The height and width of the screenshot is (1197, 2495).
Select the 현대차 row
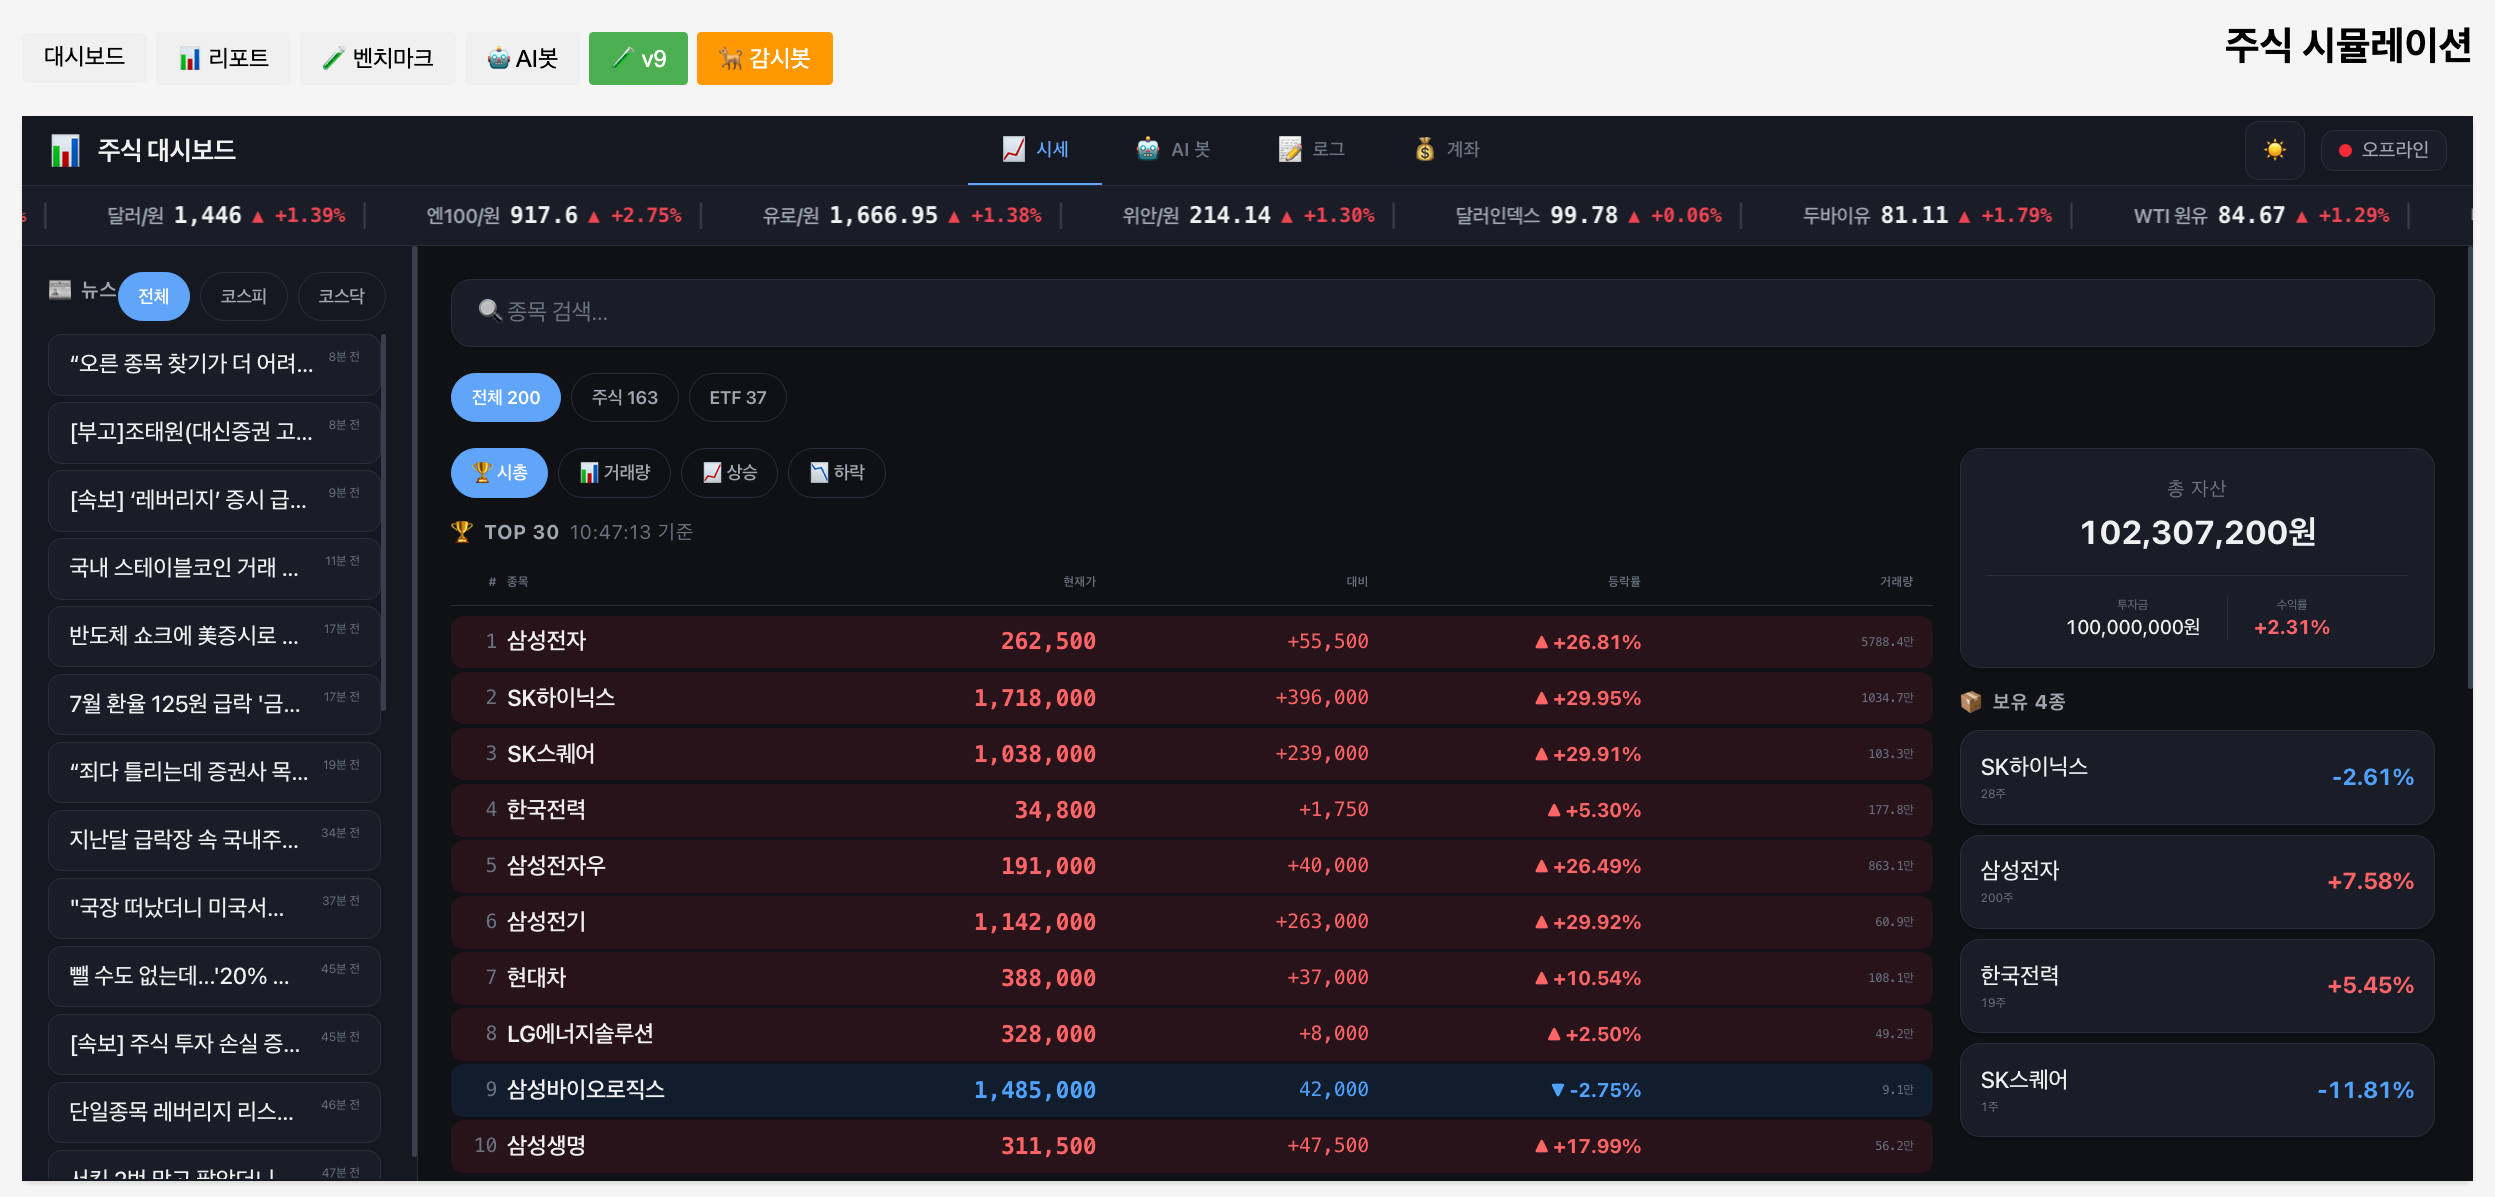click(1191, 978)
